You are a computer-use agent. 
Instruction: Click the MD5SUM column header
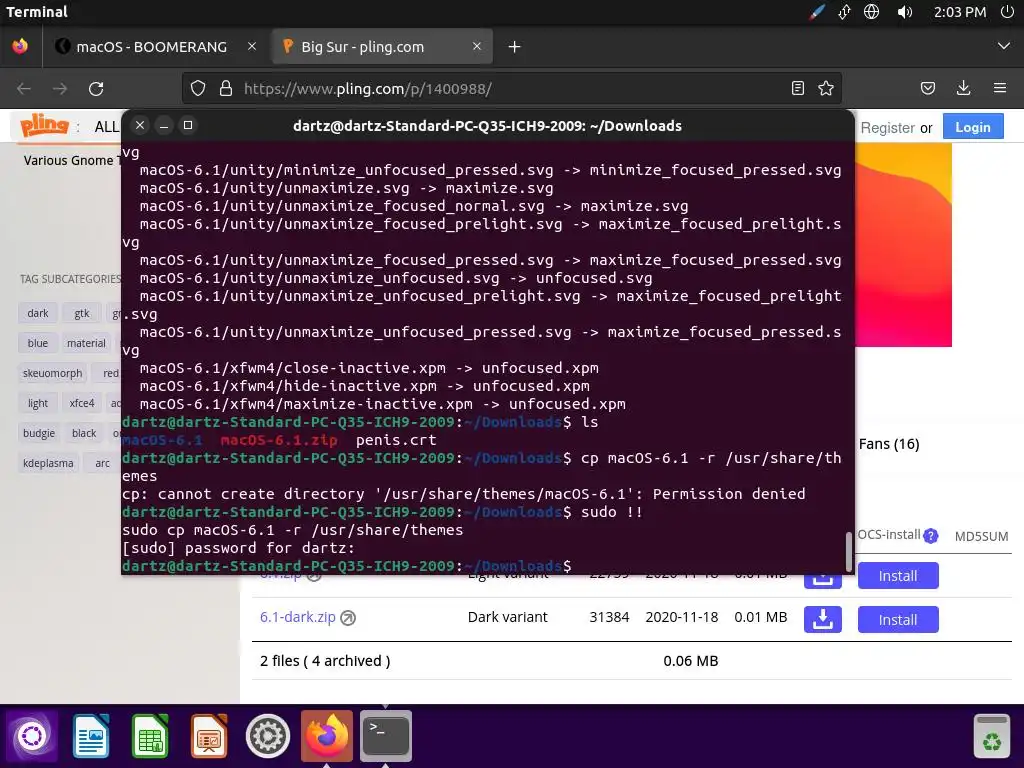click(x=982, y=537)
